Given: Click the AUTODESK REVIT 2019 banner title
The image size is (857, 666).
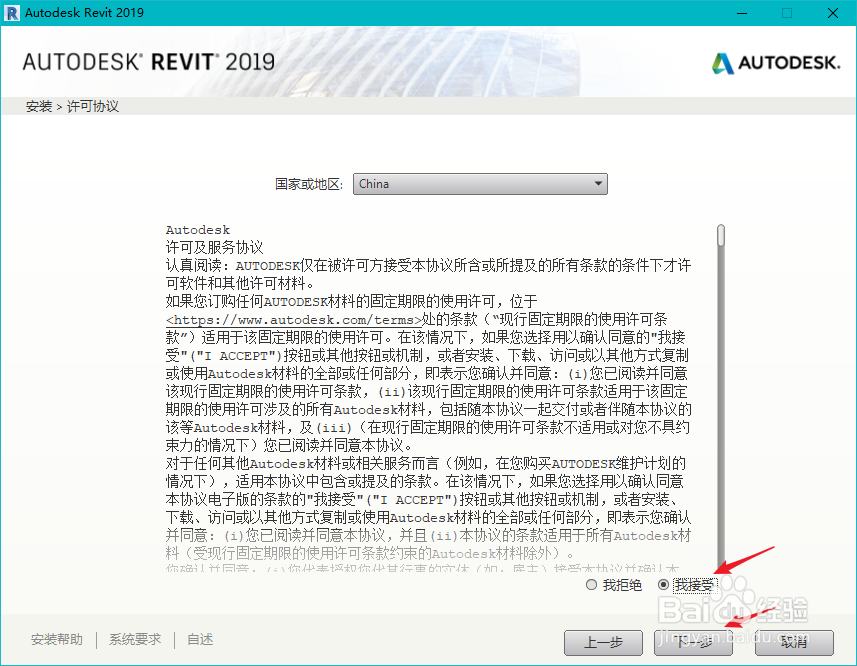Looking at the screenshot, I should tap(149, 62).
